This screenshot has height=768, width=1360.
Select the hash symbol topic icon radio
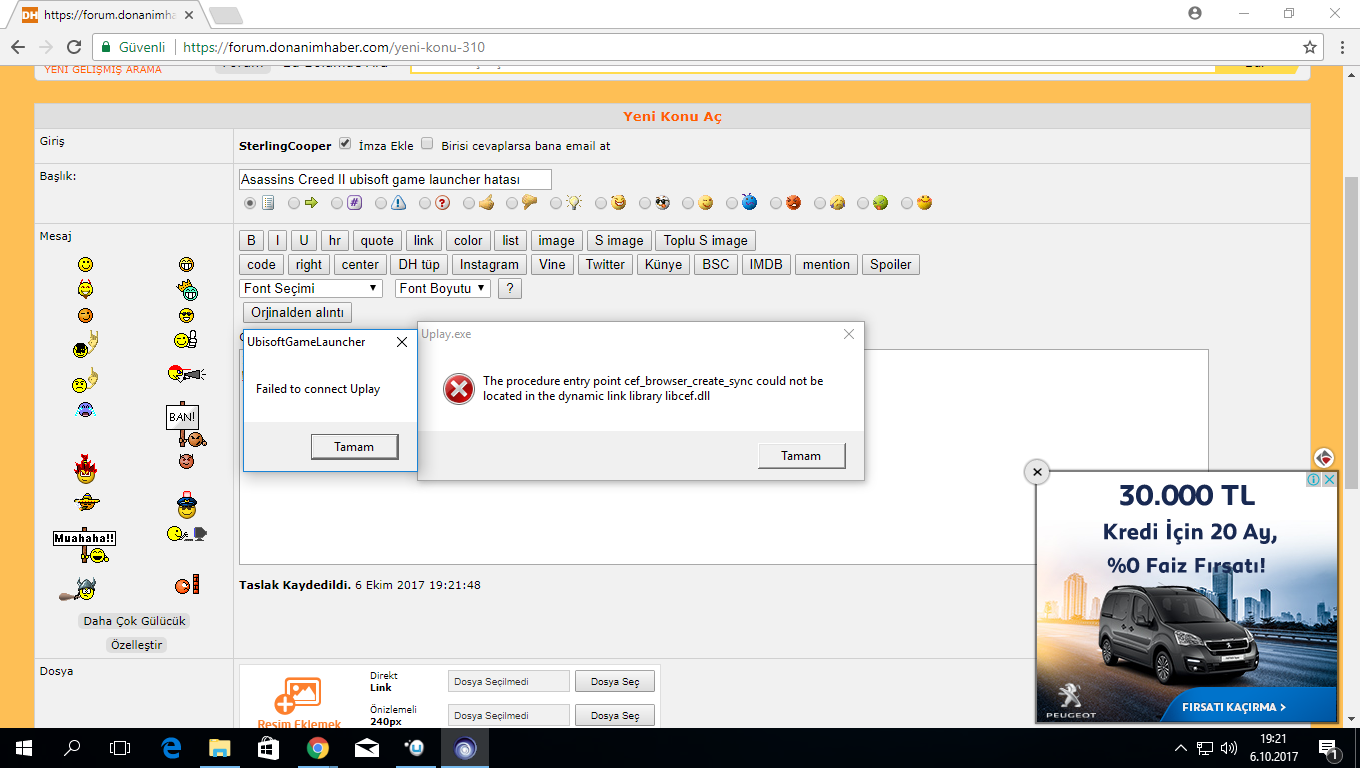338,203
